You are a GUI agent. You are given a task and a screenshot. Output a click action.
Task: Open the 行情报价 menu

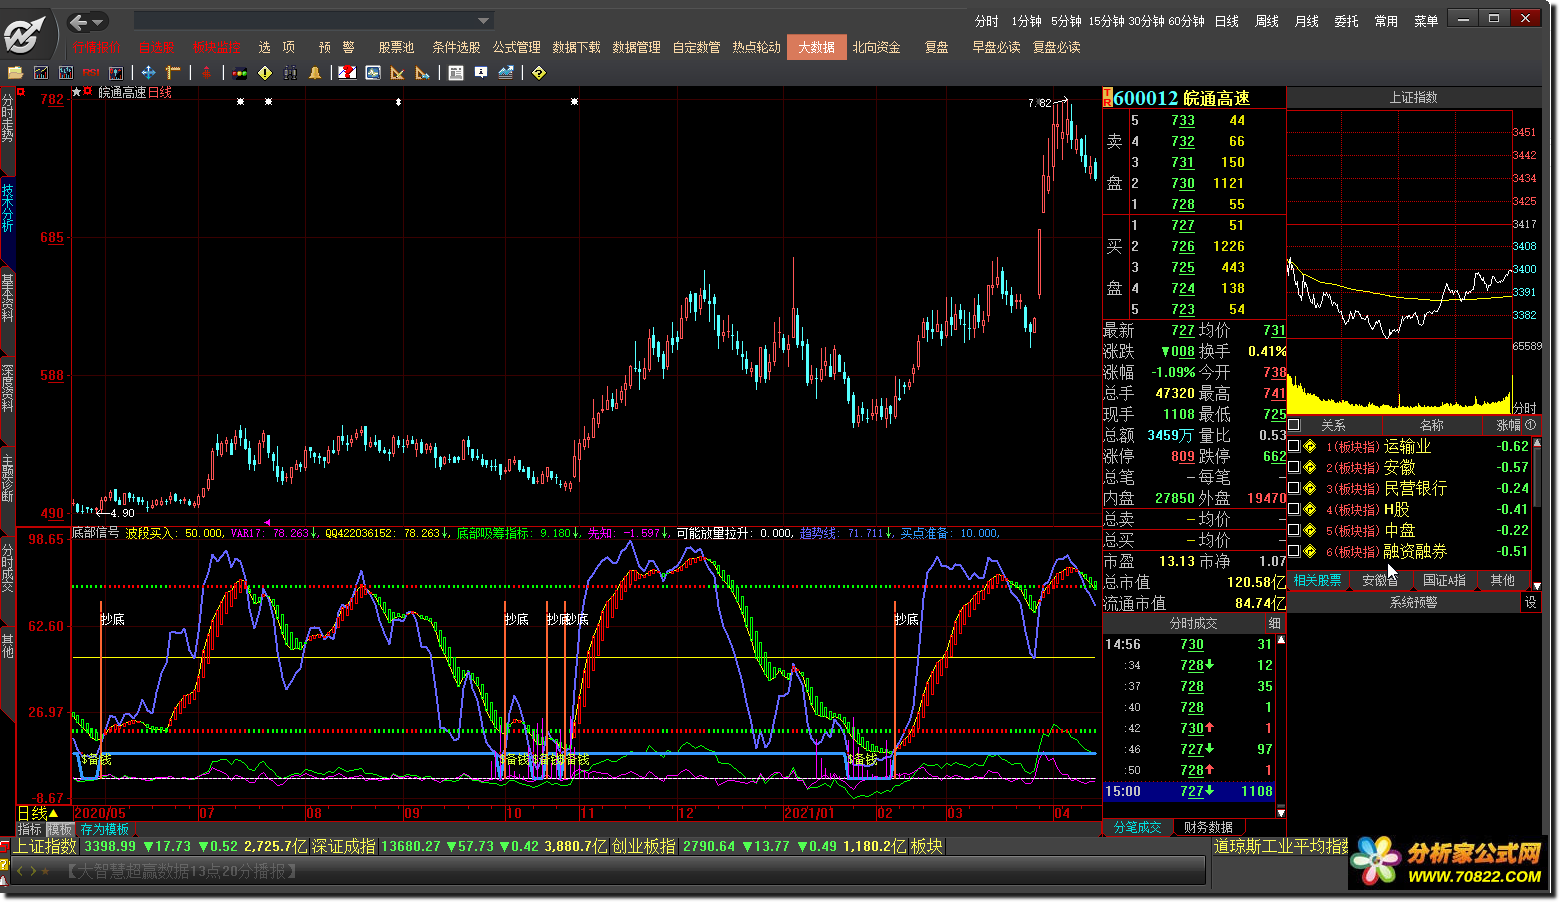[x=97, y=47]
